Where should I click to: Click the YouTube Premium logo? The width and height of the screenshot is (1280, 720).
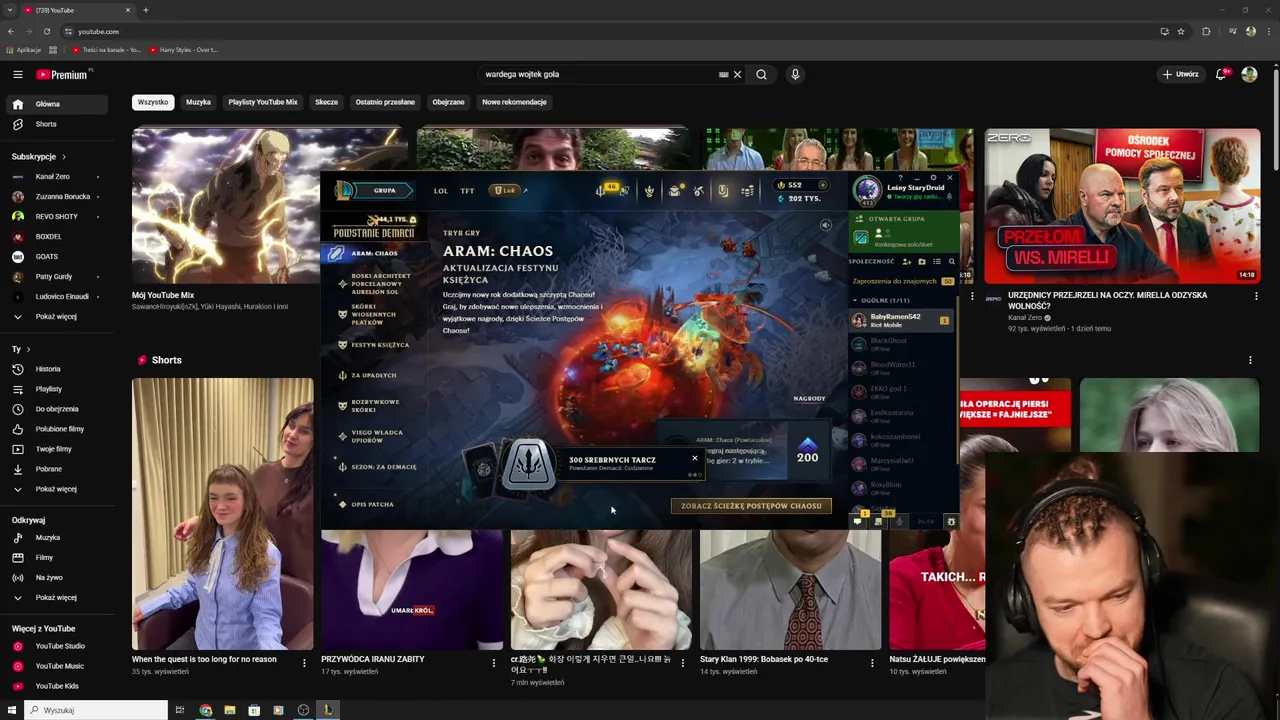coord(62,74)
